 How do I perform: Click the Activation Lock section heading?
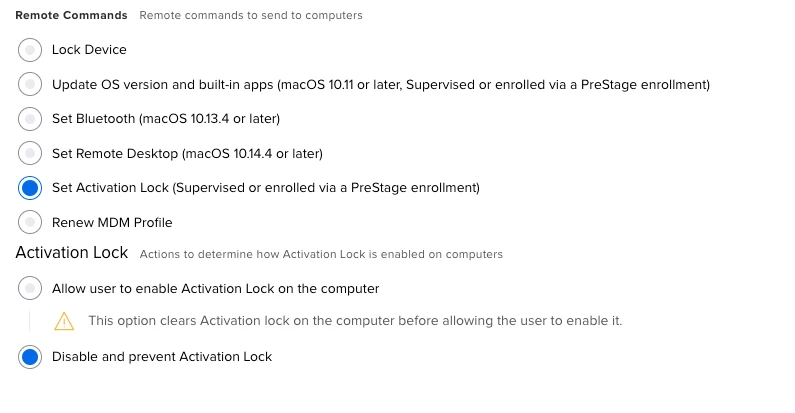click(x=71, y=252)
